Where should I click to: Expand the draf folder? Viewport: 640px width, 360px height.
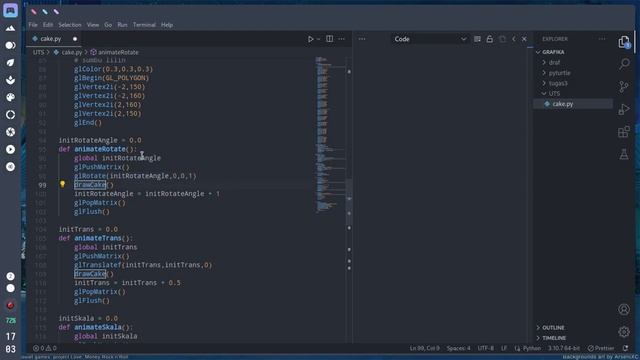[x=554, y=62]
